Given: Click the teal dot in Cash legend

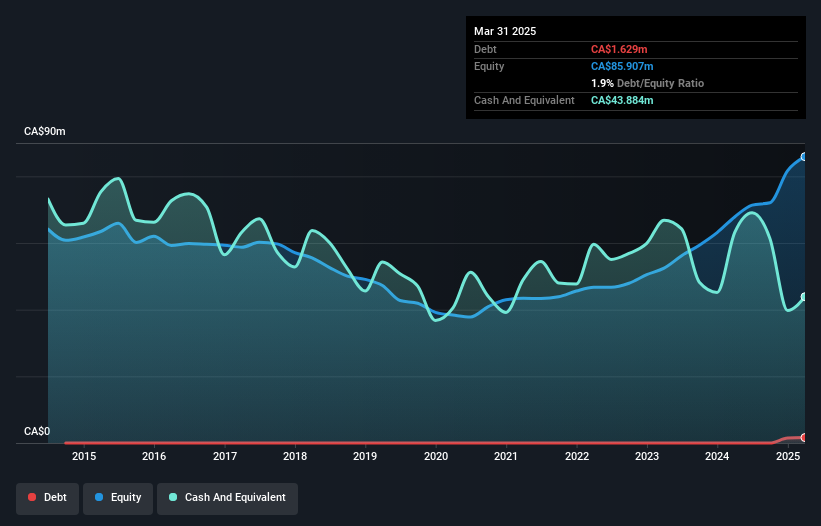Looking at the screenshot, I should point(173,497).
